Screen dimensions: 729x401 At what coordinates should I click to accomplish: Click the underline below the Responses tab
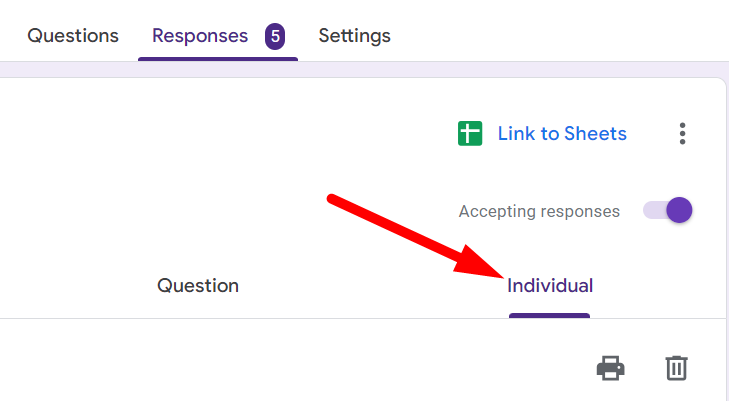click(217, 58)
